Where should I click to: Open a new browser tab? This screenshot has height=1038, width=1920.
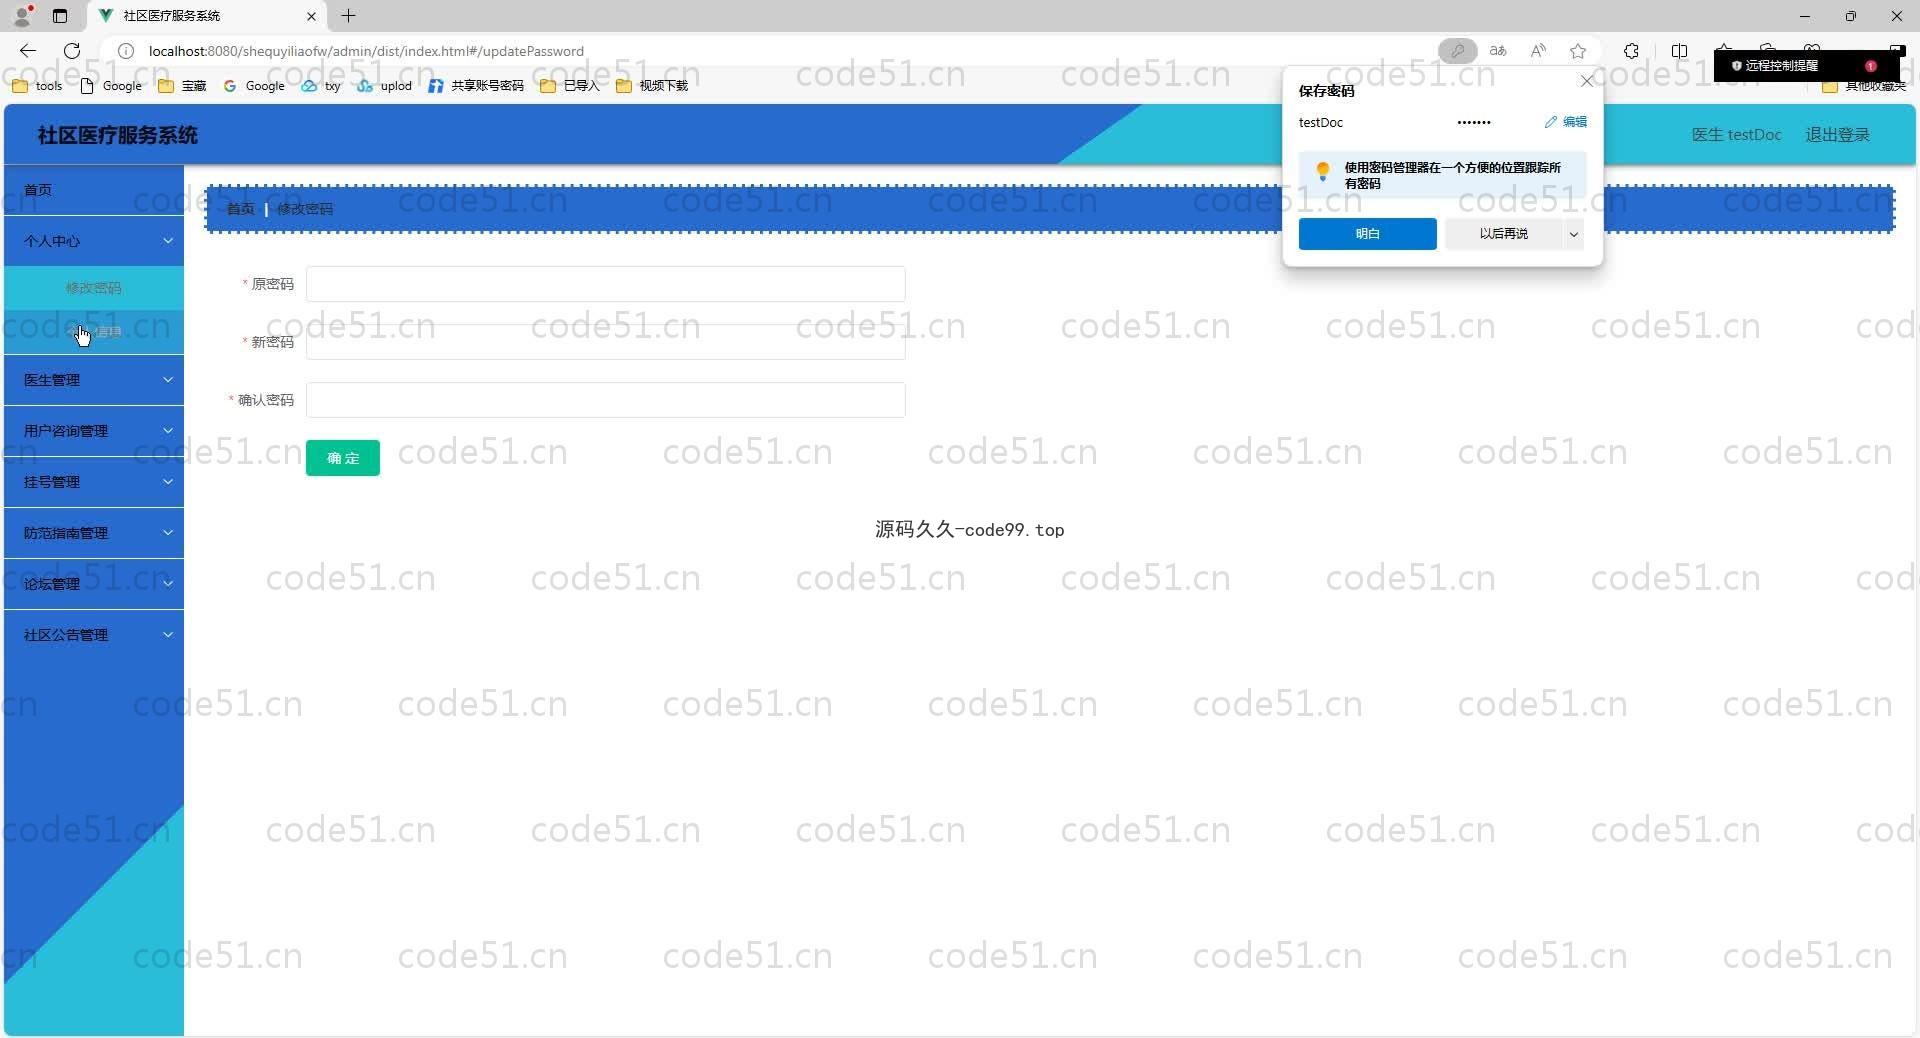[348, 16]
